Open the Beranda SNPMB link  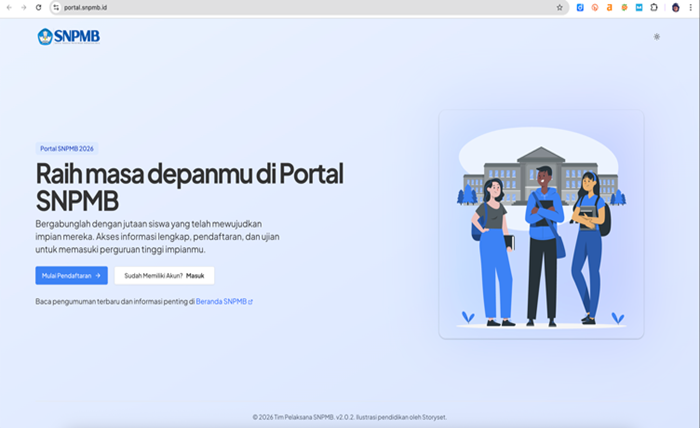pyautogui.click(x=224, y=301)
